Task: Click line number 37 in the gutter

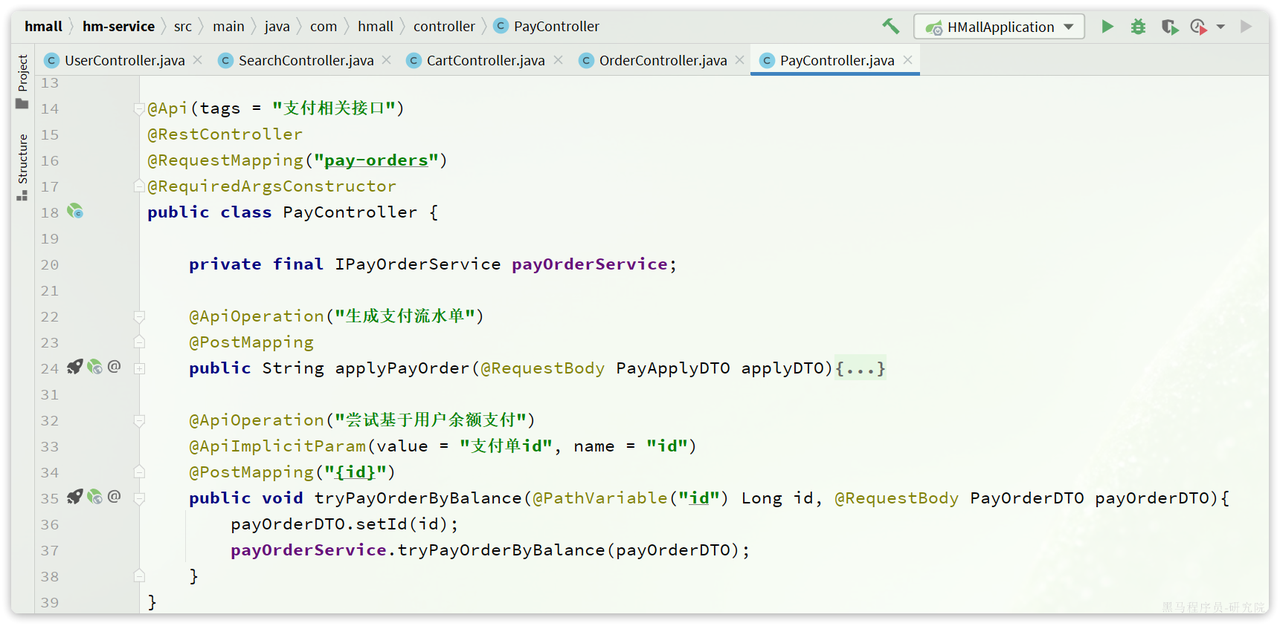Action: point(50,550)
